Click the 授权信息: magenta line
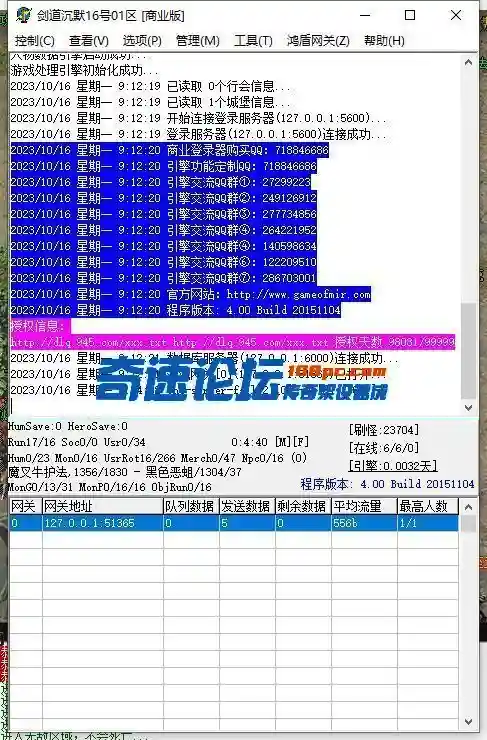The image size is (487, 740). click(40, 326)
